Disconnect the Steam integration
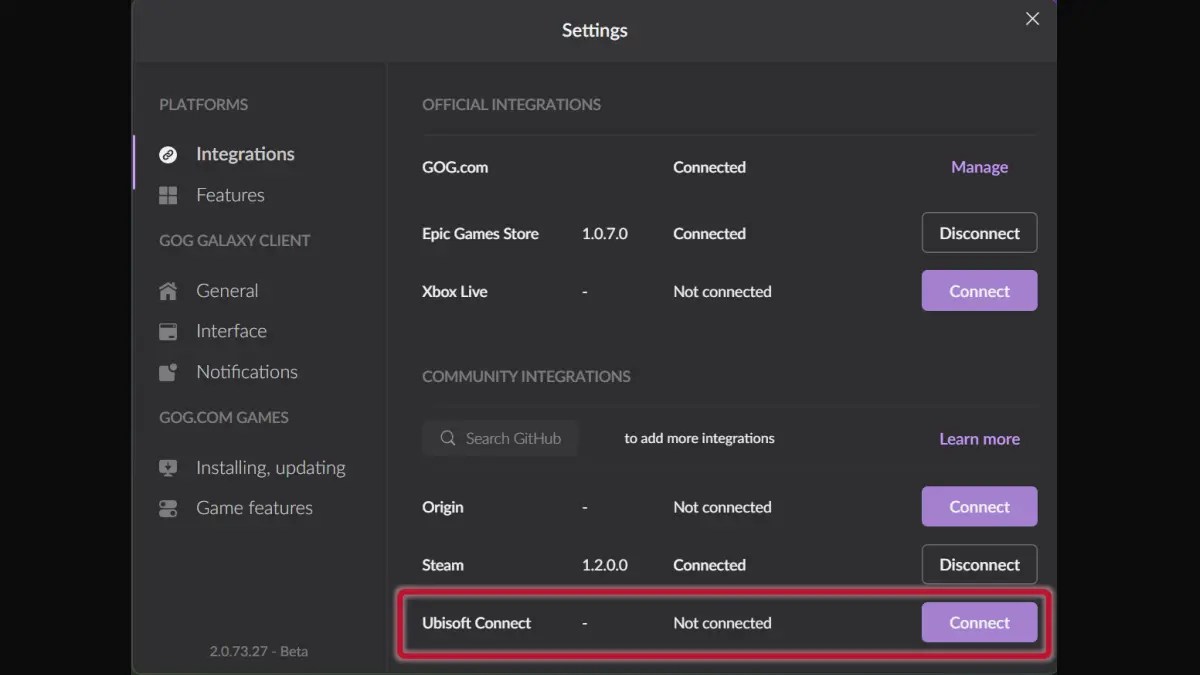Screen dimensions: 1200x675 979,564
